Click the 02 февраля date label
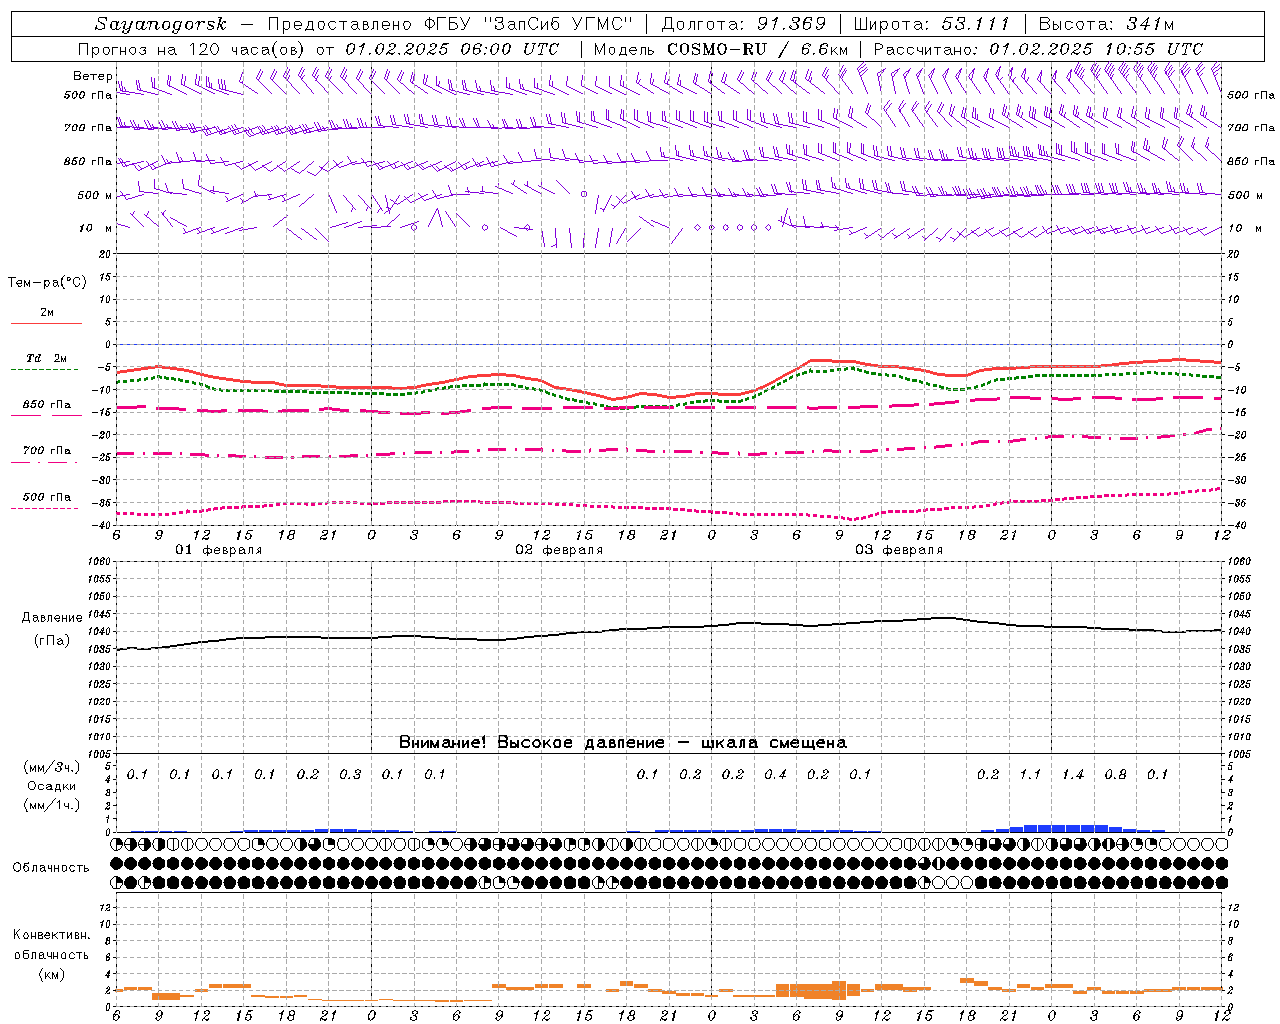This screenshot has height=1024, width=1280. (x=559, y=550)
